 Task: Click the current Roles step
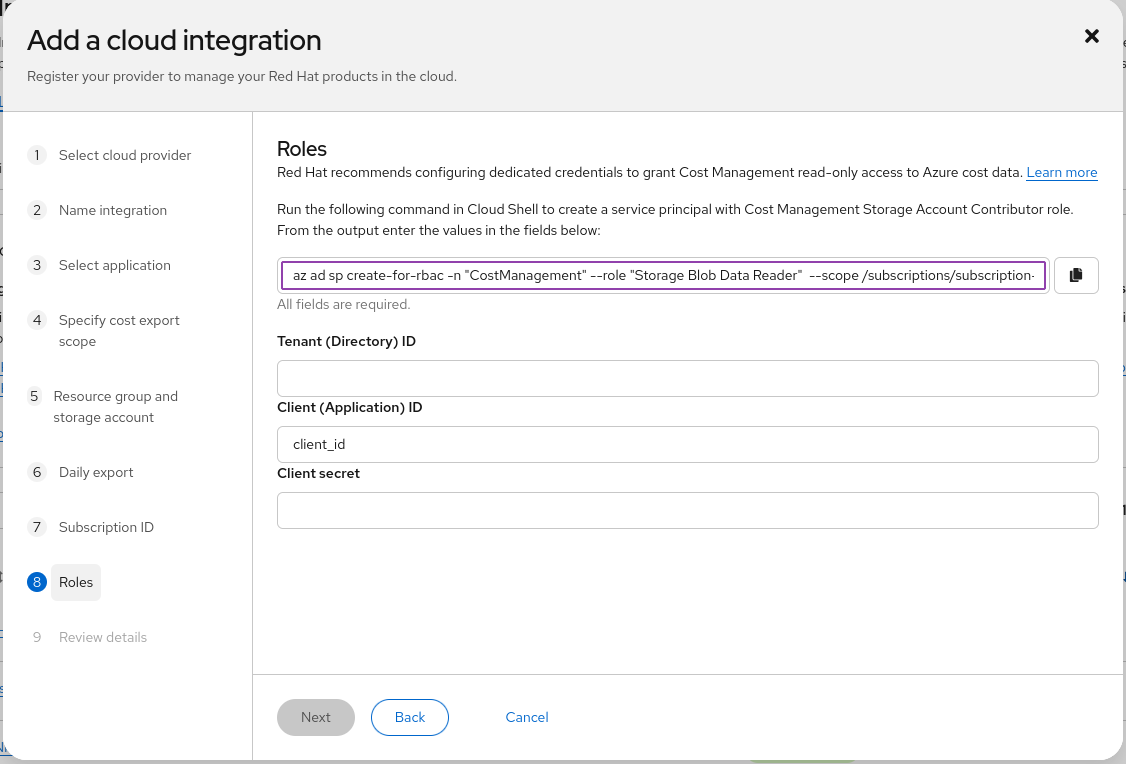[76, 582]
